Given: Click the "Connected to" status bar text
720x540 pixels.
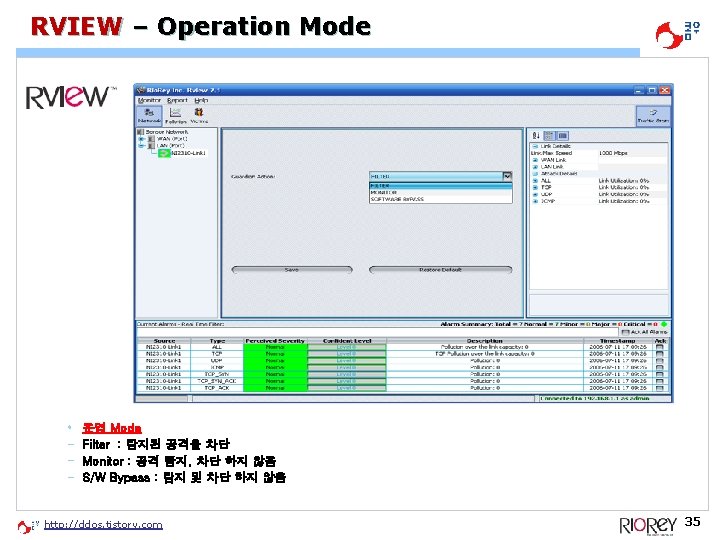Looking at the screenshot, I should tap(594, 399).
